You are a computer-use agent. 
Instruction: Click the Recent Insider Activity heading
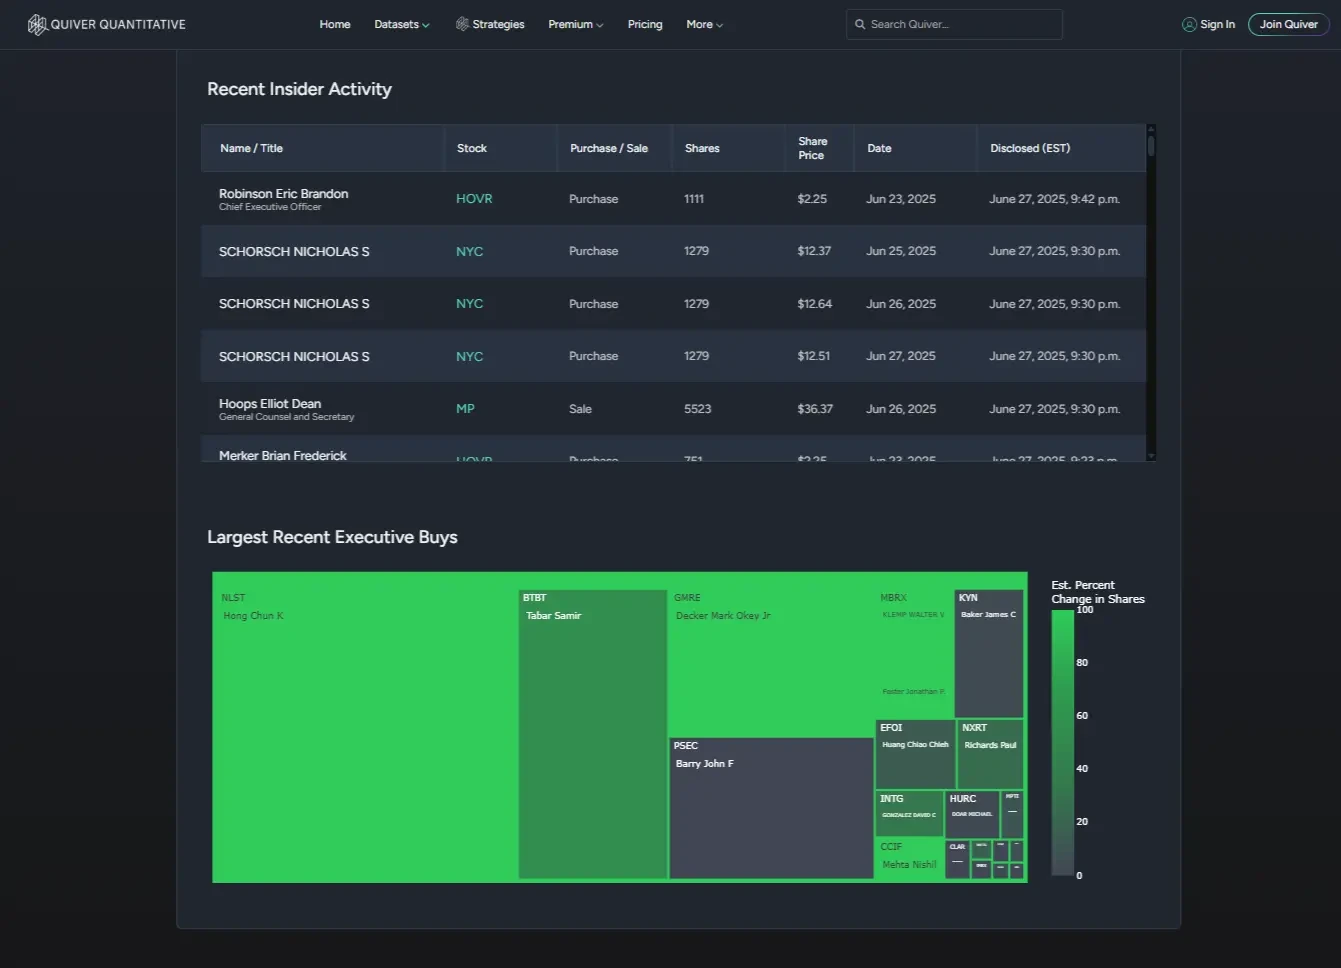tap(299, 89)
